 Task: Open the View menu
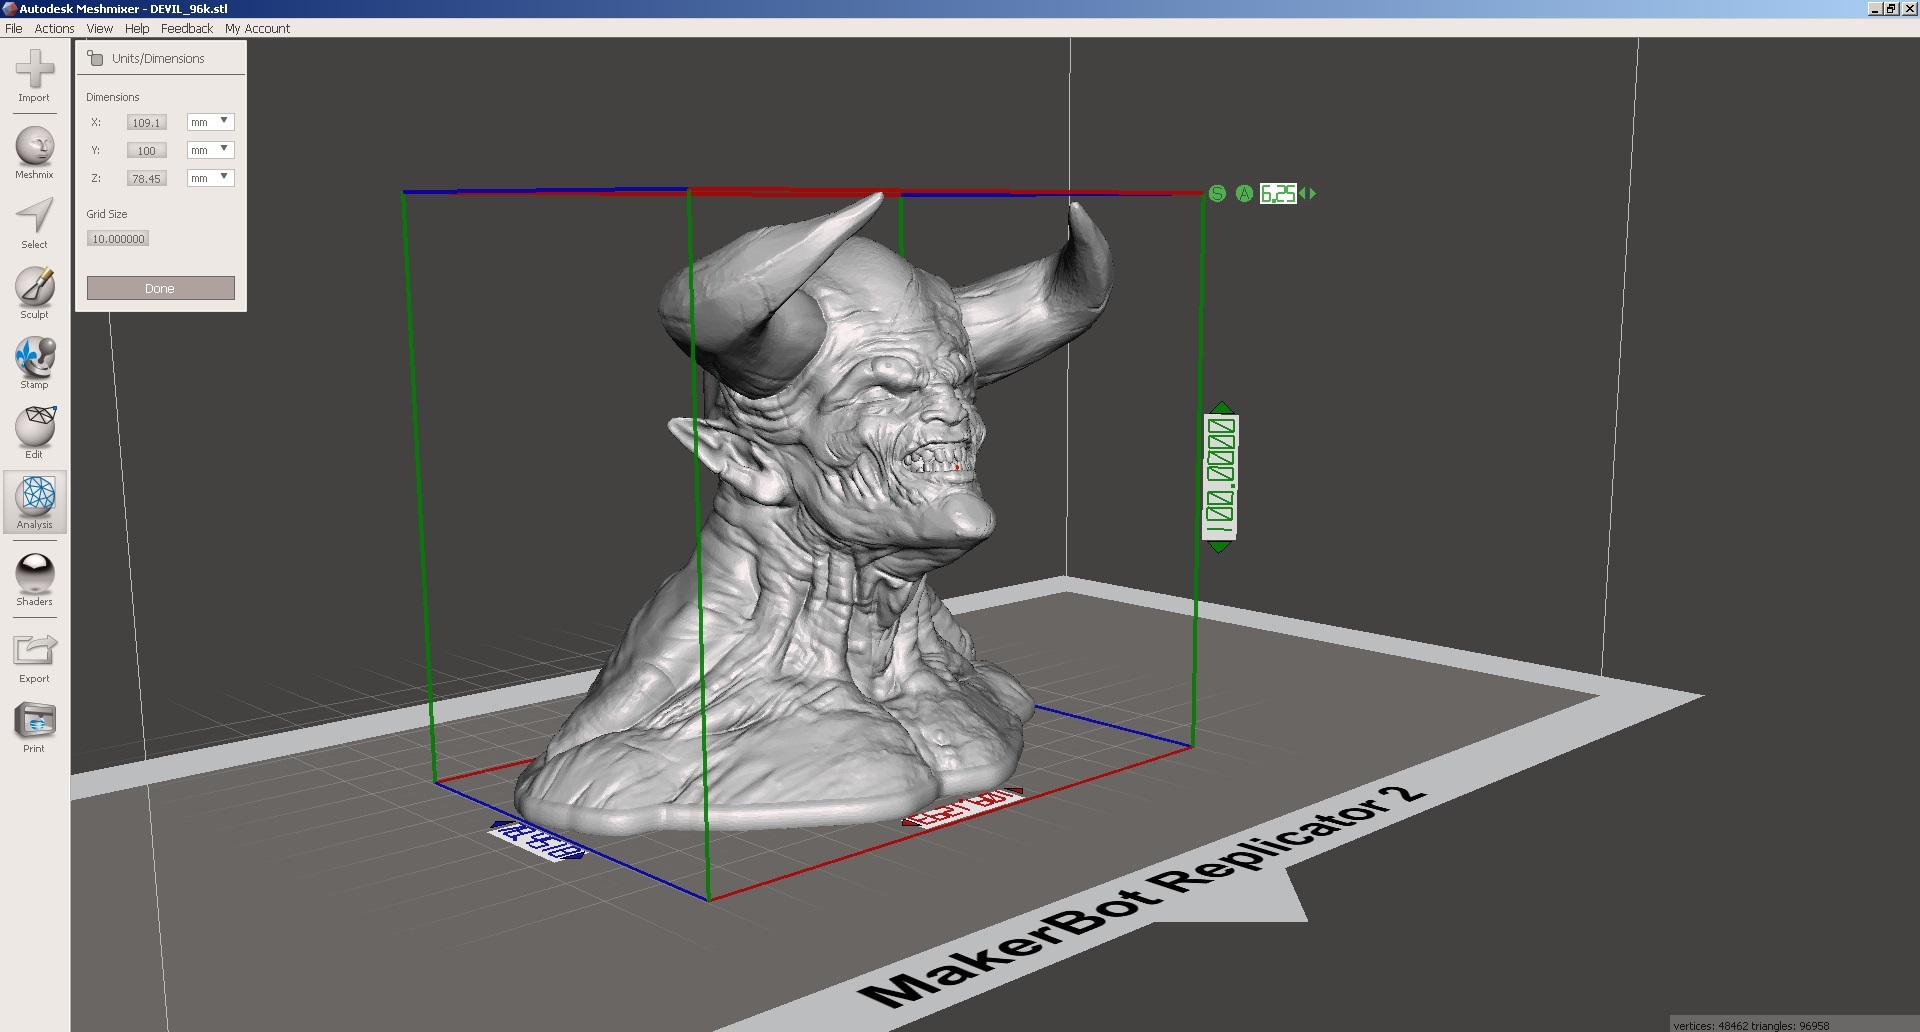pyautogui.click(x=99, y=29)
